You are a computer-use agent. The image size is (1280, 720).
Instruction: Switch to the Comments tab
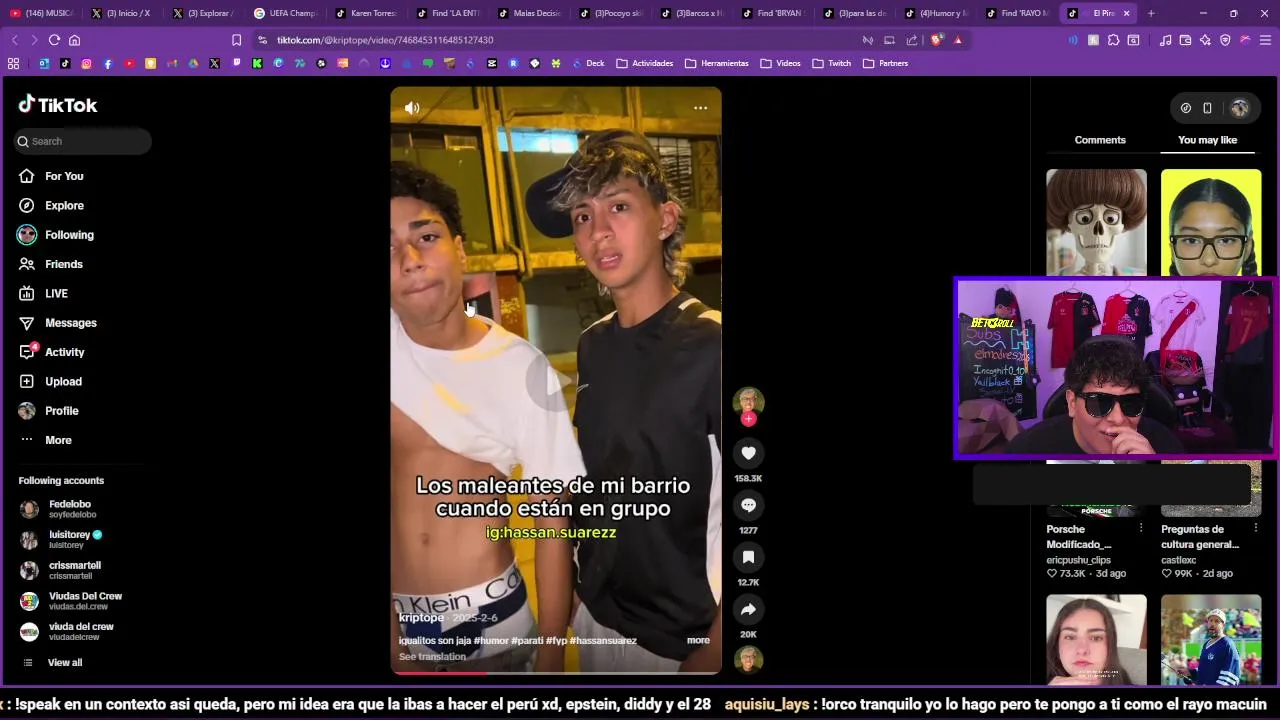point(1100,140)
